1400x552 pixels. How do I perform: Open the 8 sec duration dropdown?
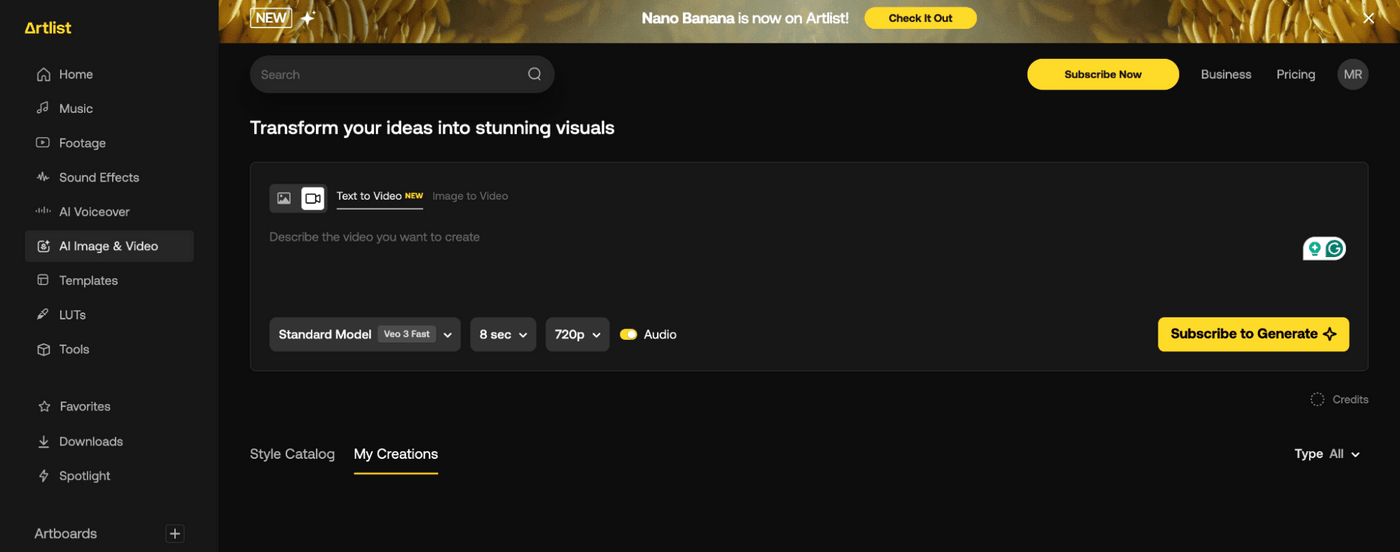502,335
